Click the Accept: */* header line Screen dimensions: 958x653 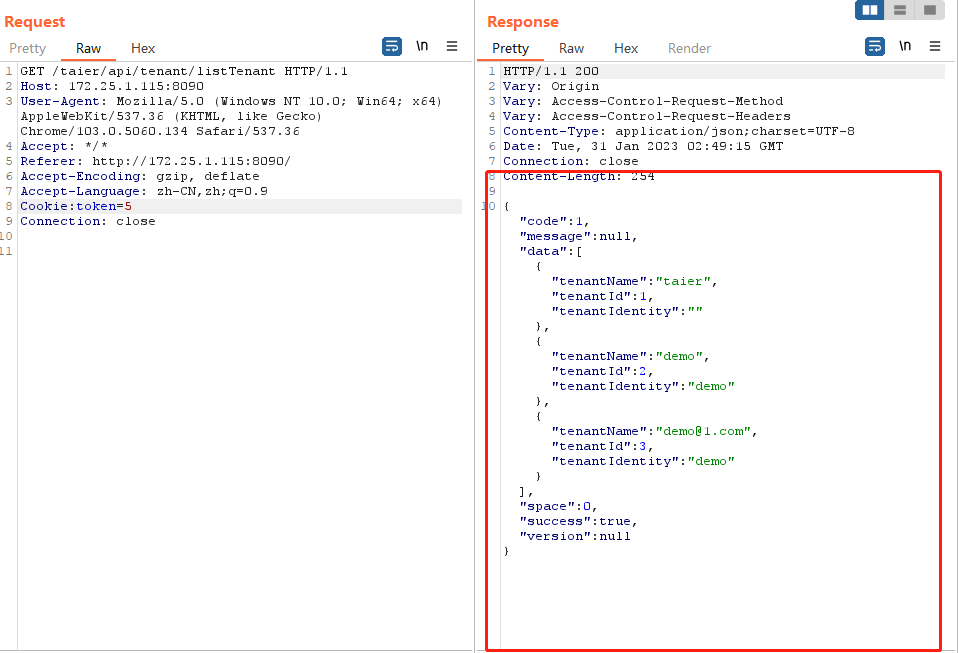point(64,147)
